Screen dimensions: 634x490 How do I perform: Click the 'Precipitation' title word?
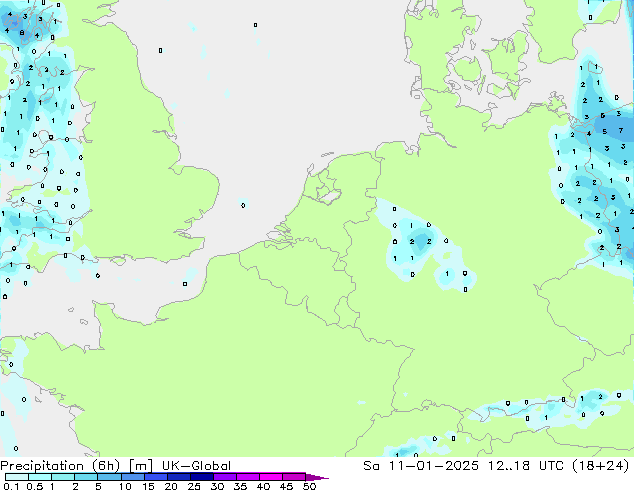[x=42, y=466]
